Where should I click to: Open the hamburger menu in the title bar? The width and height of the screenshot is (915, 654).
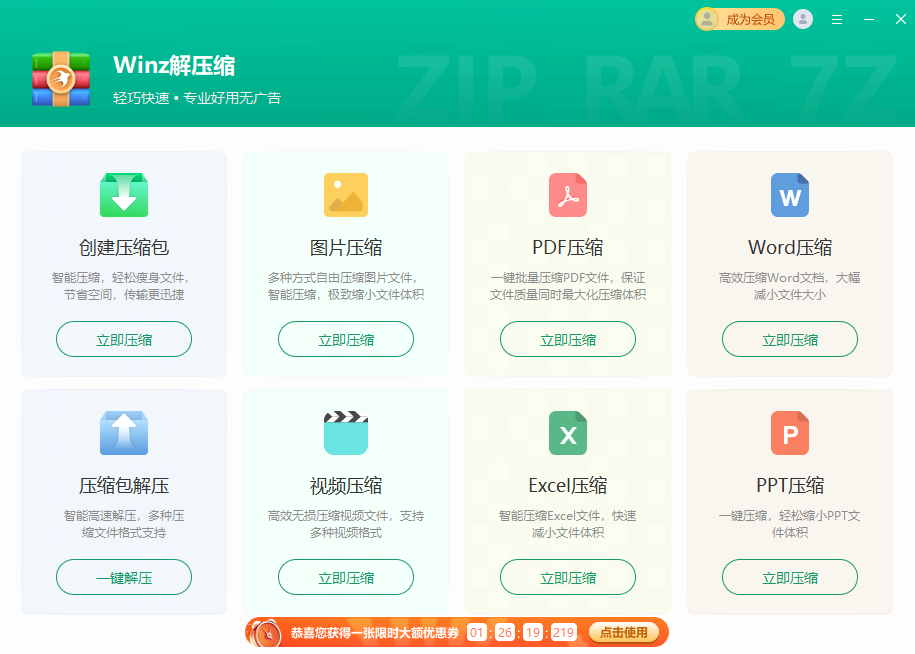[836, 18]
